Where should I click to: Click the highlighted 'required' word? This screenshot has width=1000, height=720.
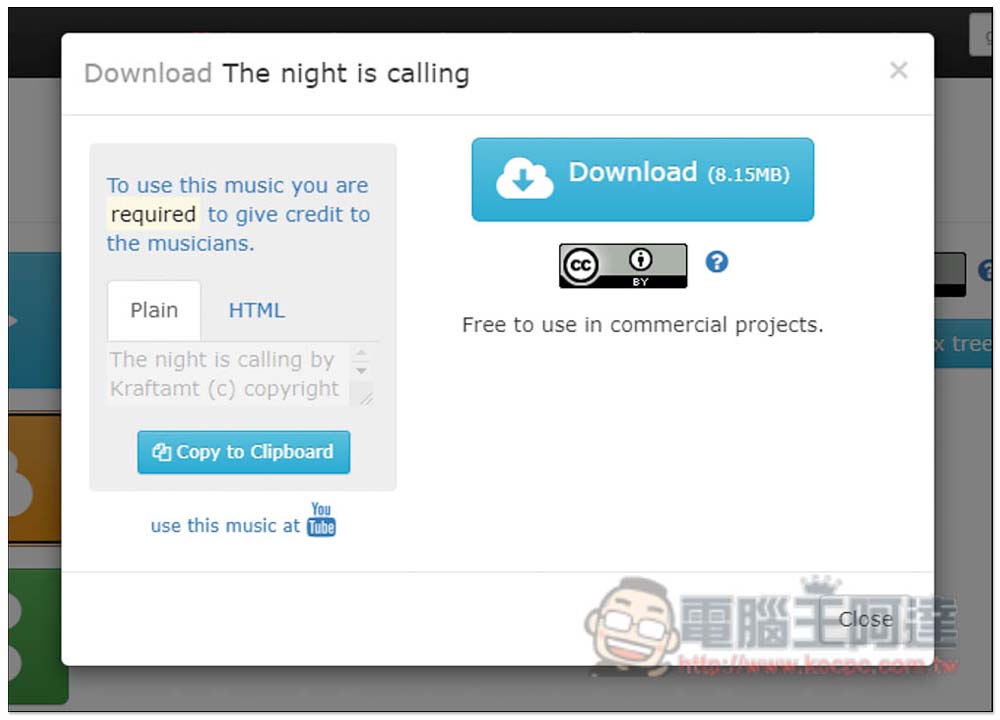153,214
